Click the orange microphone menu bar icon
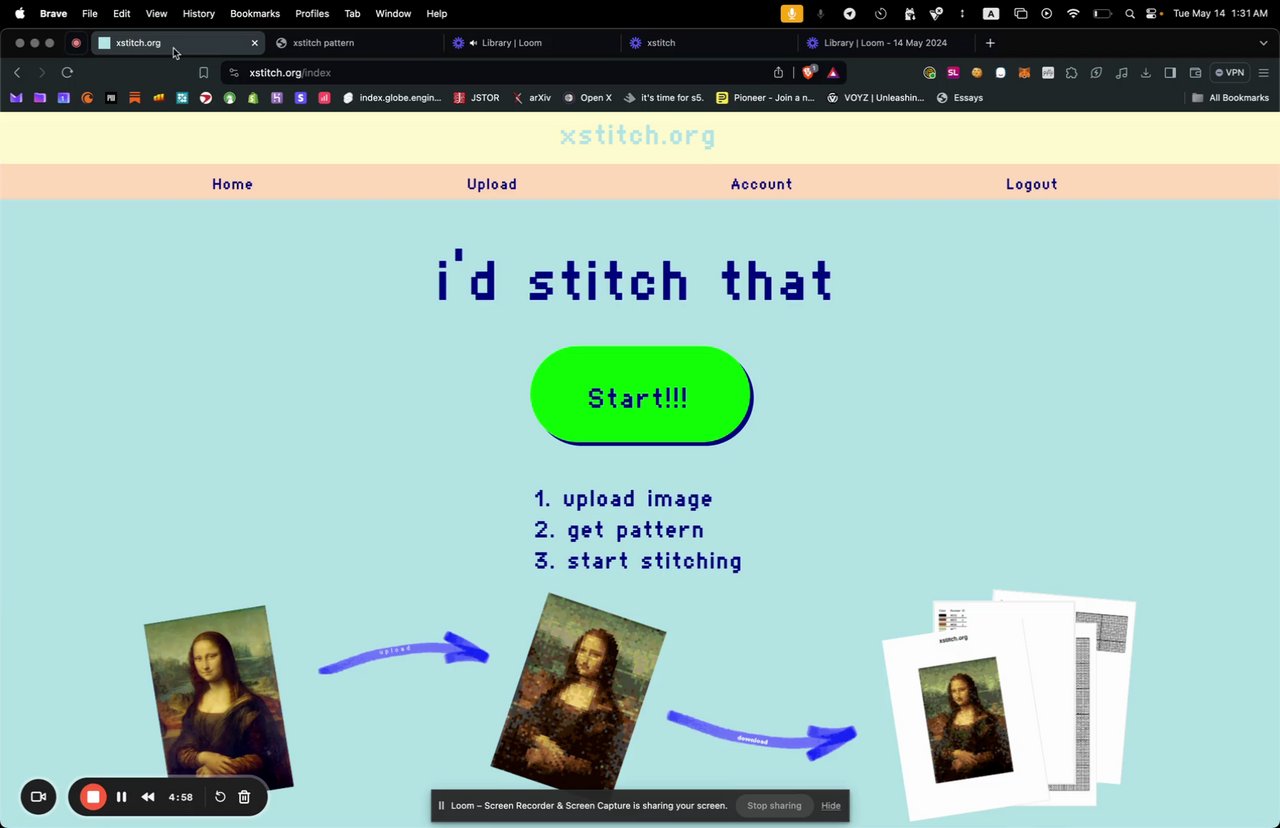1280x828 pixels. pyautogui.click(x=792, y=14)
